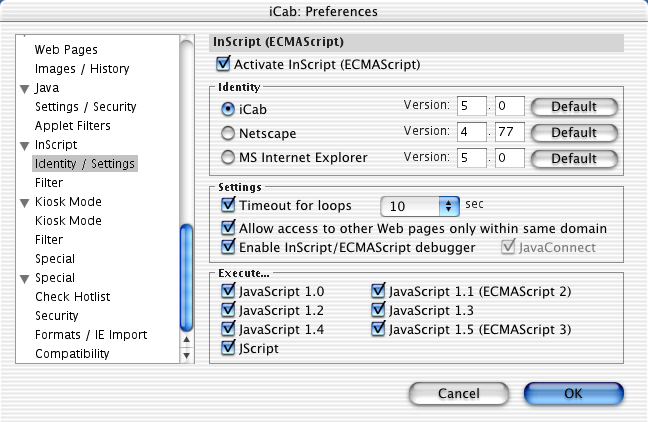Reset Netscape version with Default button
This screenshot has width=648, height=422.
[574, 133]
